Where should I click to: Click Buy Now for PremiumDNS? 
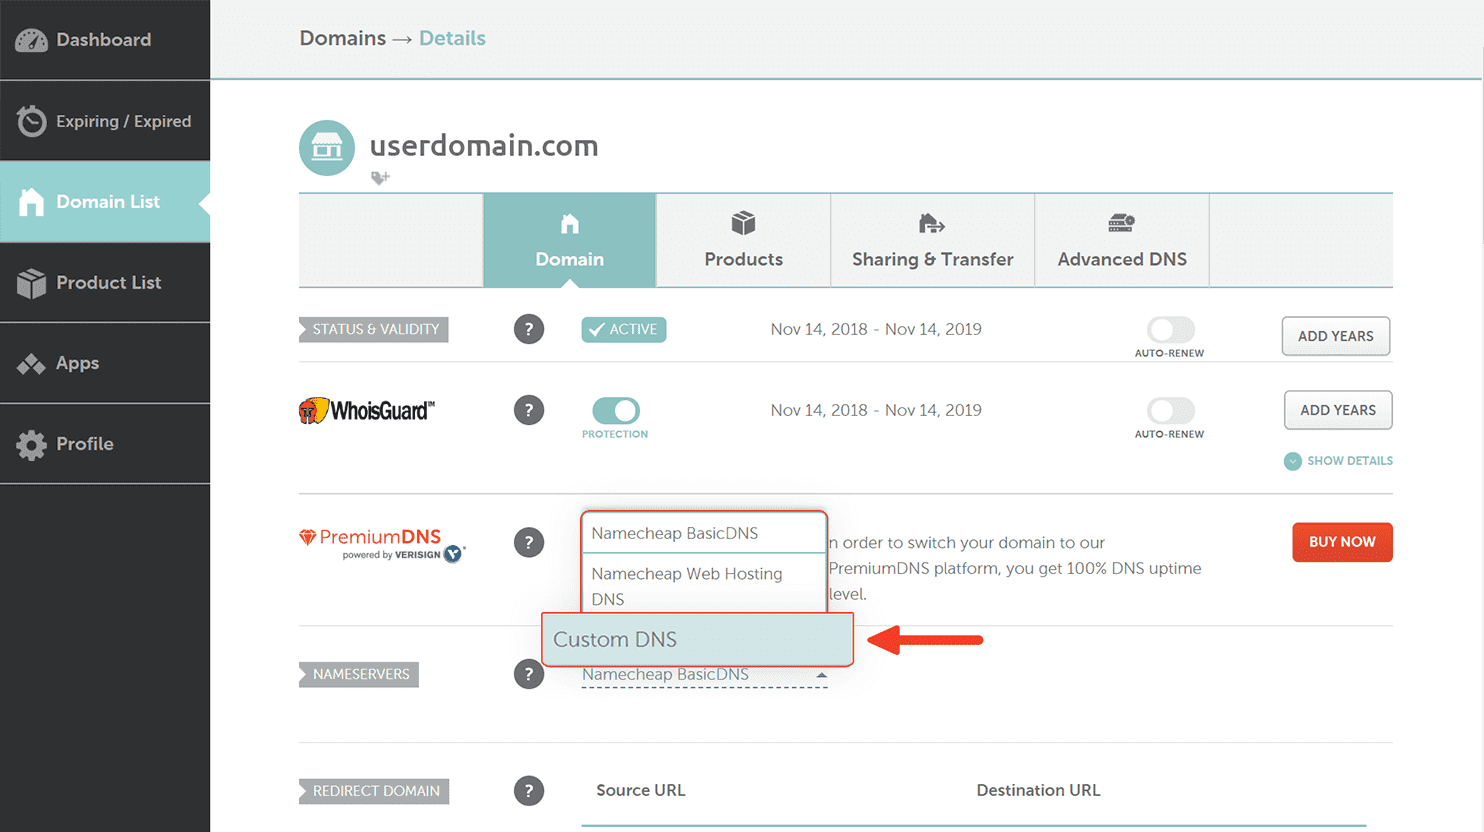1342,542
